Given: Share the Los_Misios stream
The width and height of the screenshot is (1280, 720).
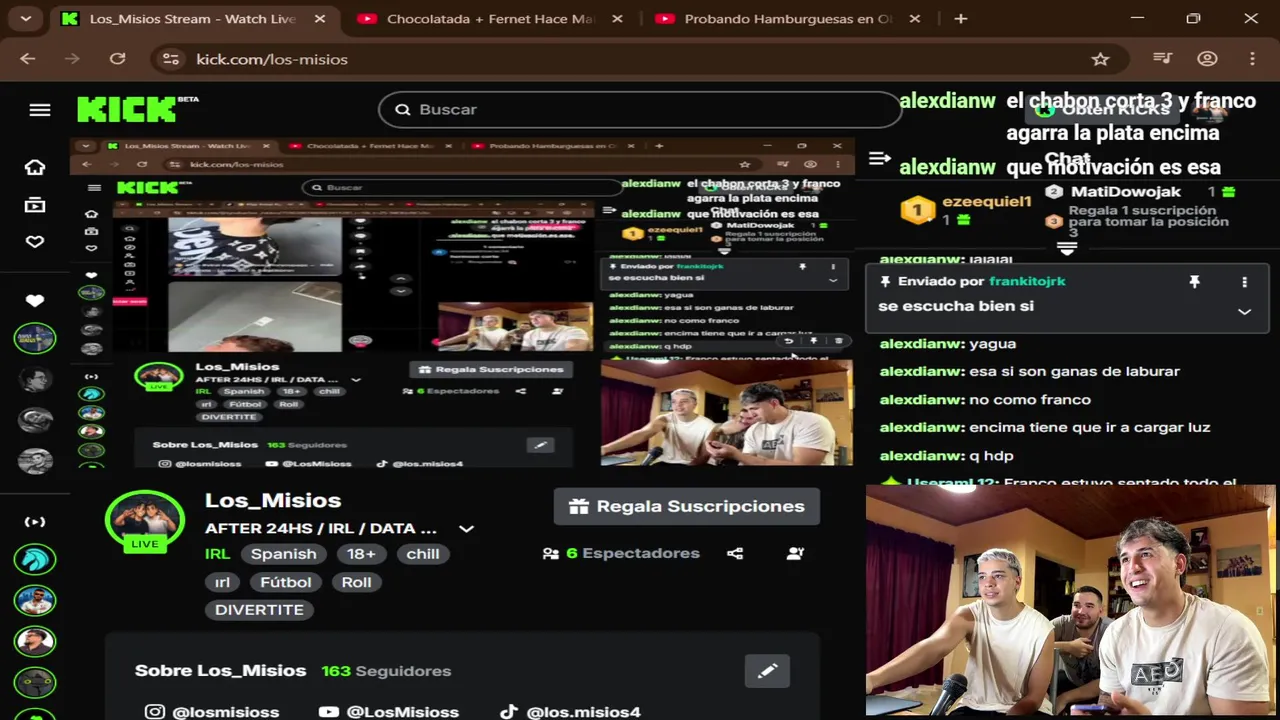Looking at the screenshot, I should pyautogui.click(x=735, y=553).
